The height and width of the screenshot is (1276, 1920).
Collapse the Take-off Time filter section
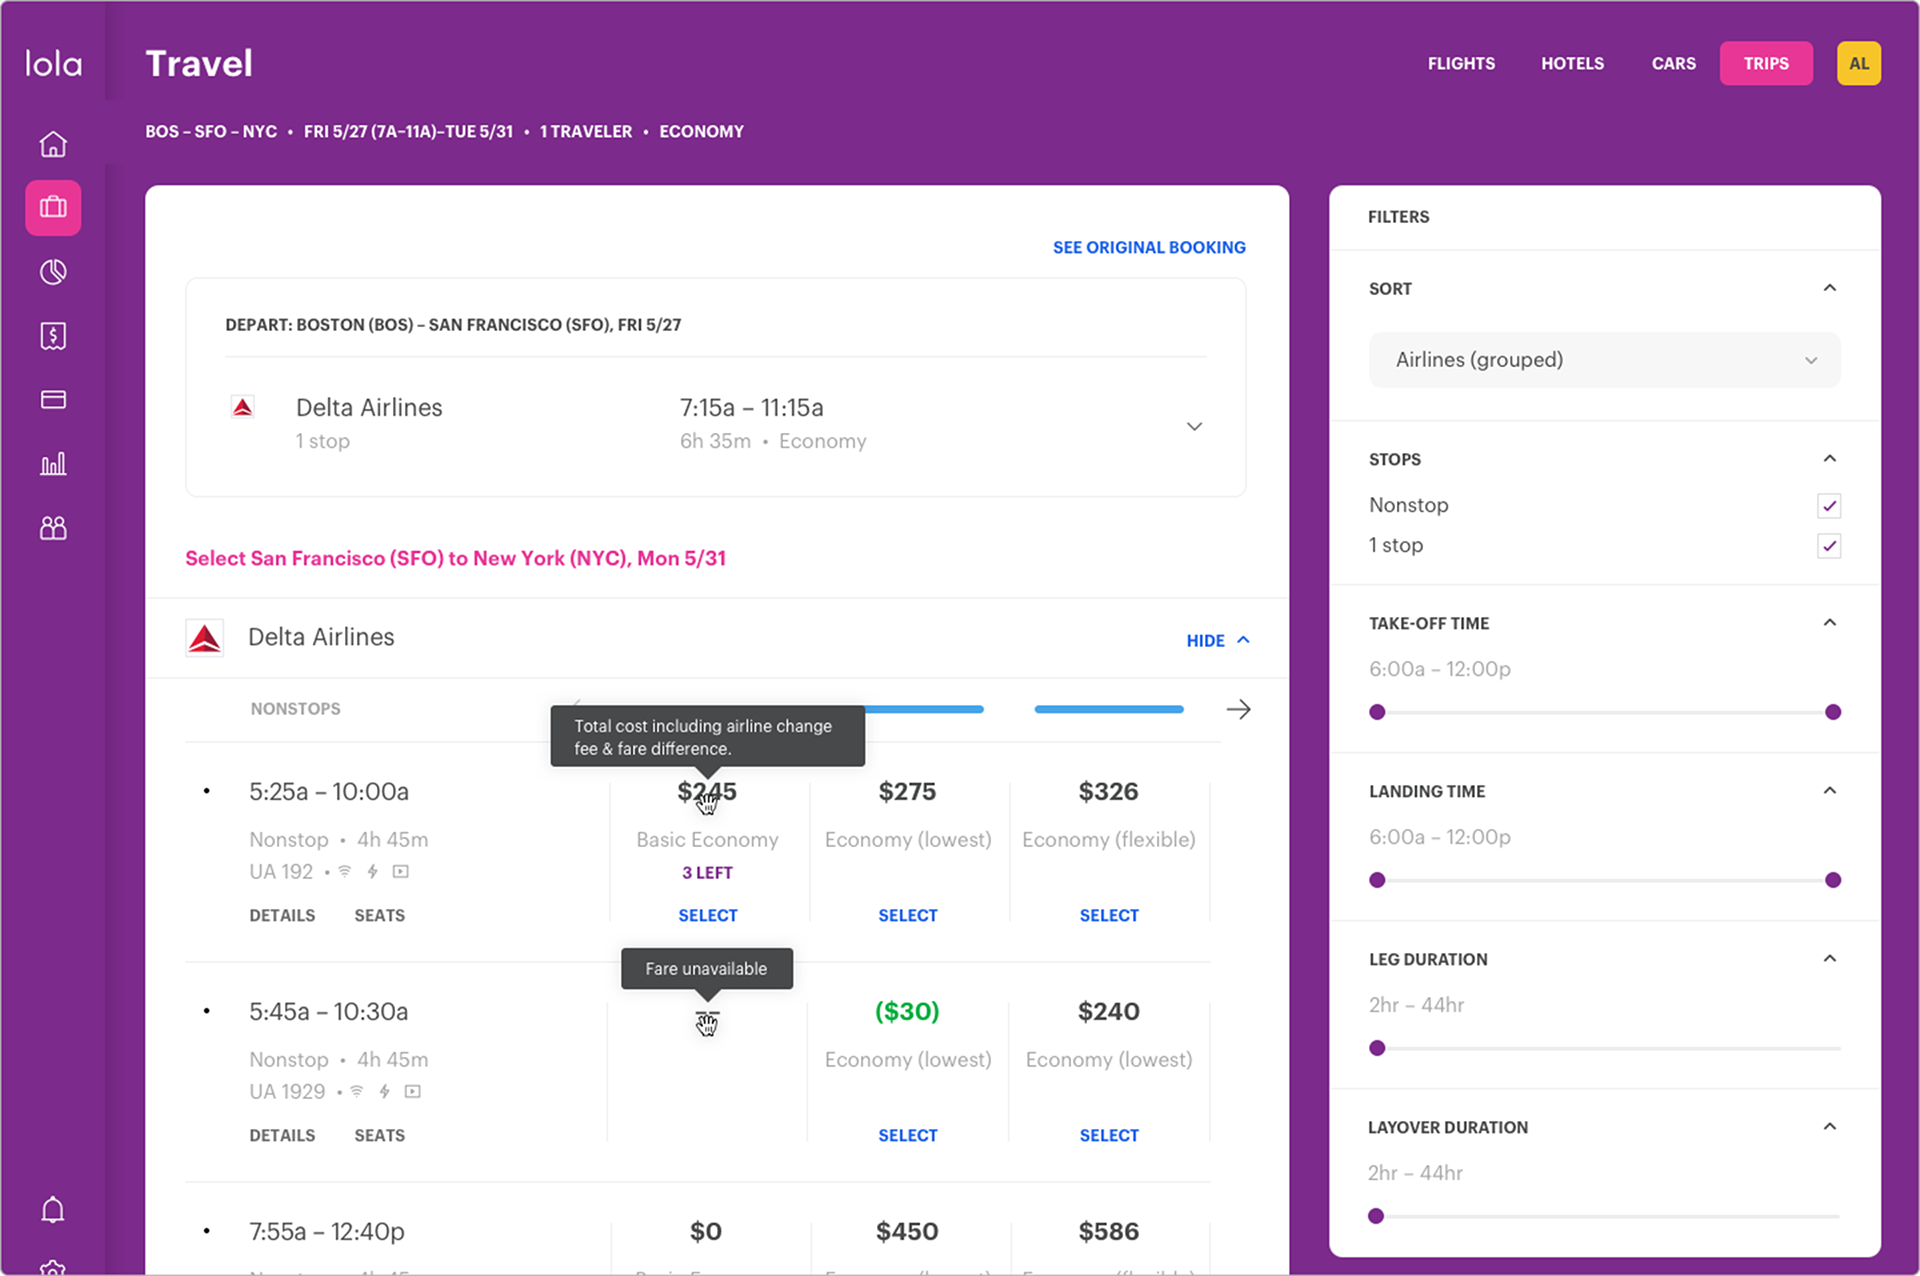1829,623
